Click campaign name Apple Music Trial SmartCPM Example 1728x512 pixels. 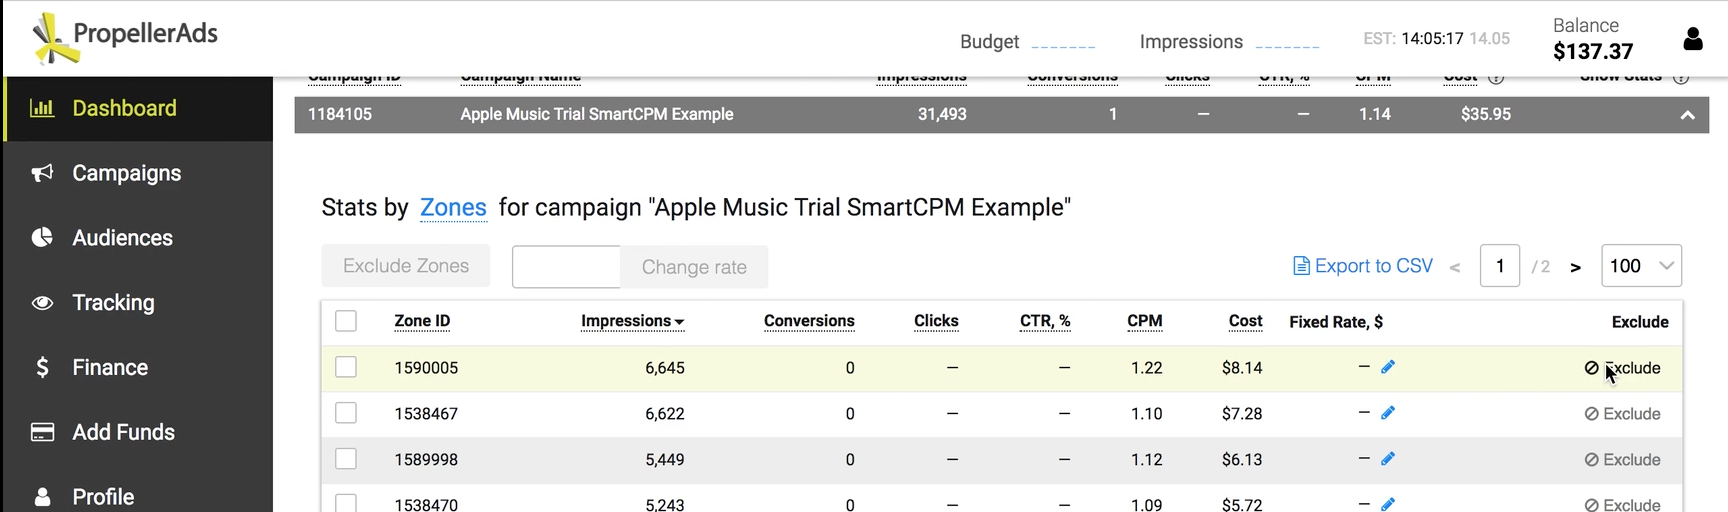point(597,114)
